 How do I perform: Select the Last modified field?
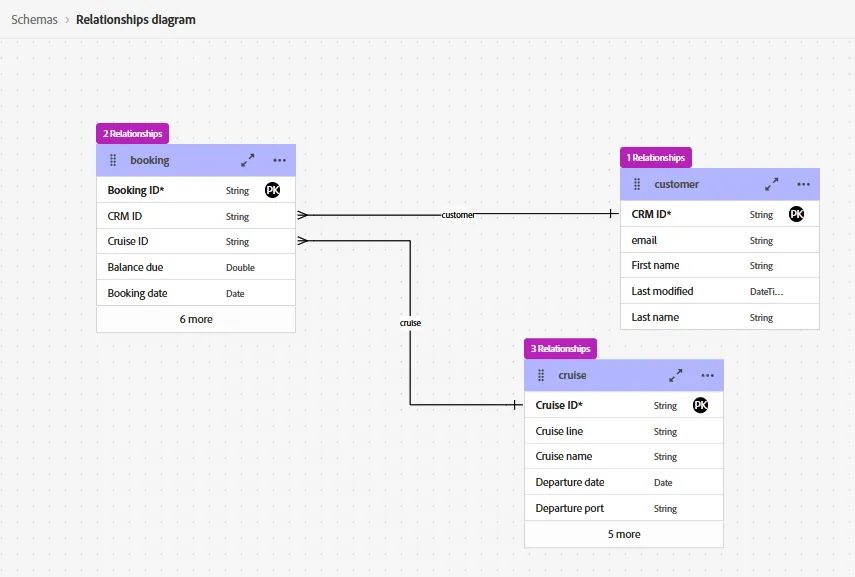point(720,291)
